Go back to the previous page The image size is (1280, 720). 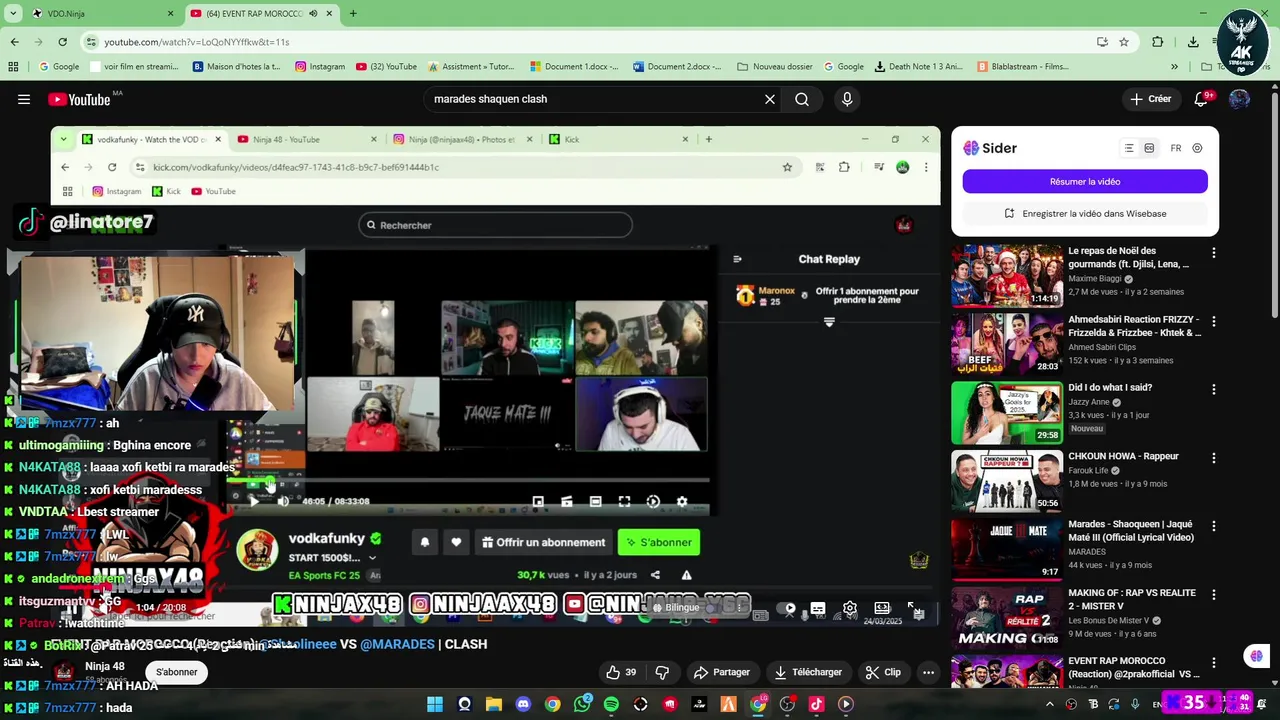(x=14, y=42)
